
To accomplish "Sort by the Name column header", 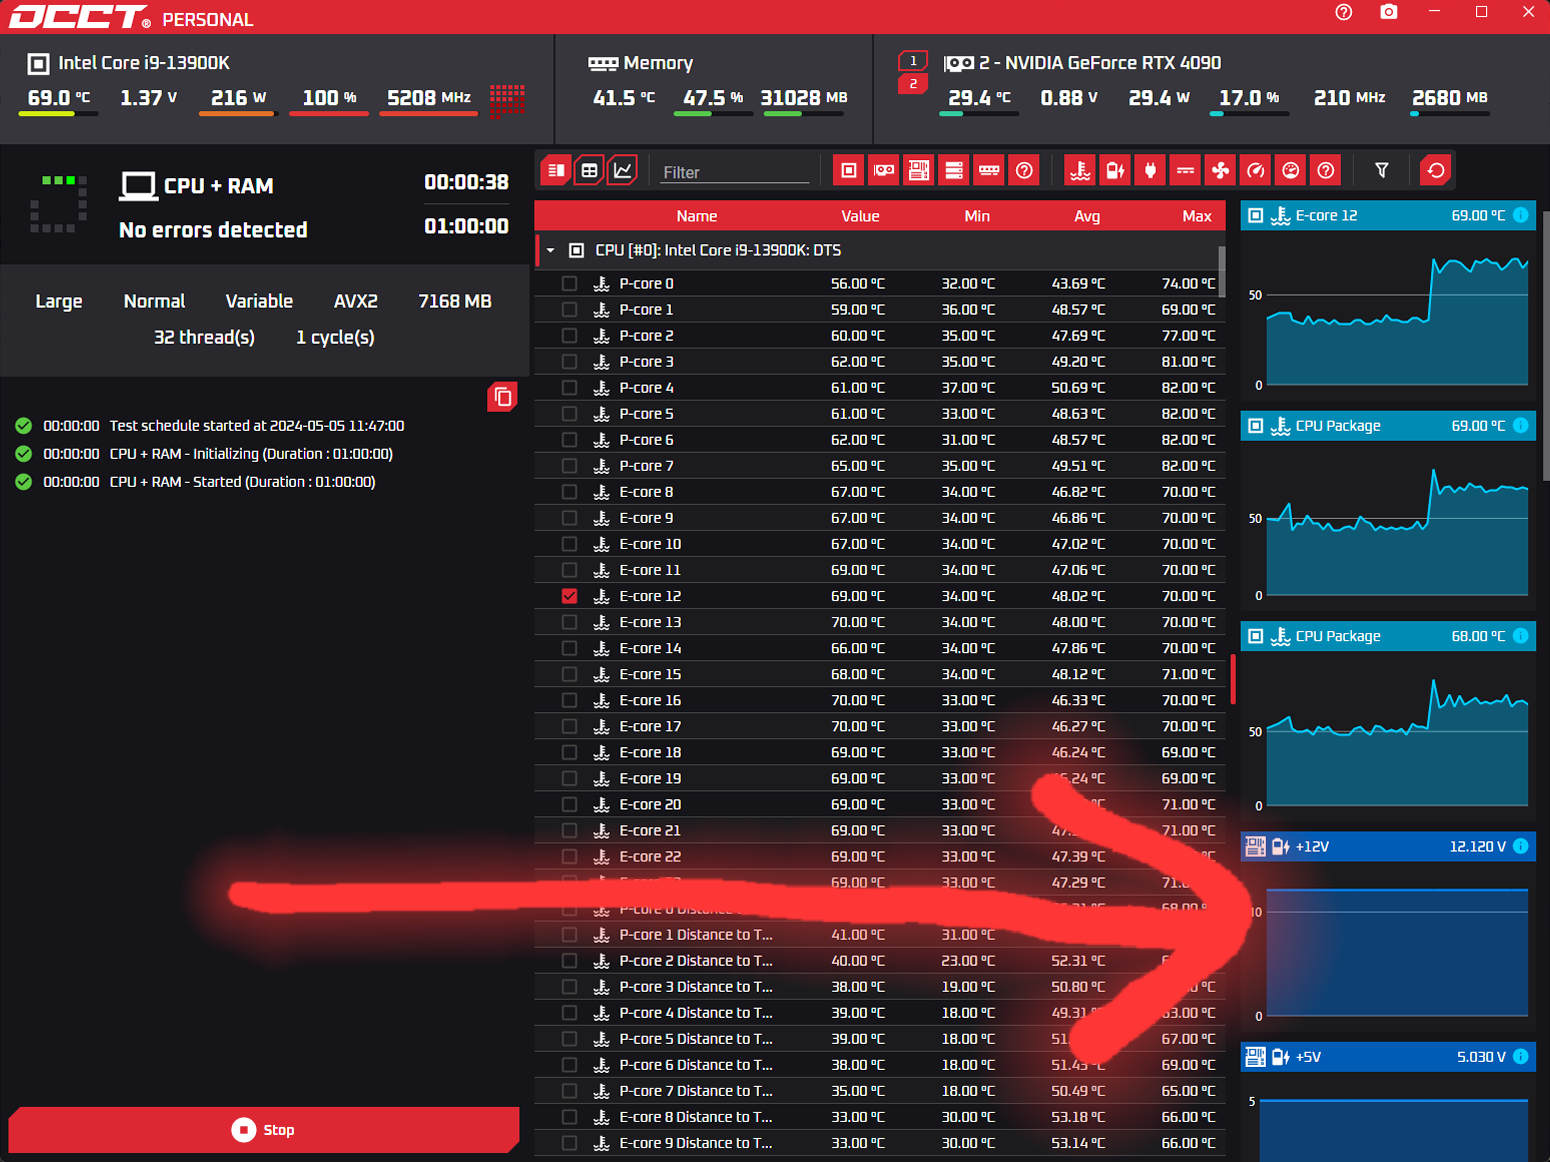I will tap(696, 216).
